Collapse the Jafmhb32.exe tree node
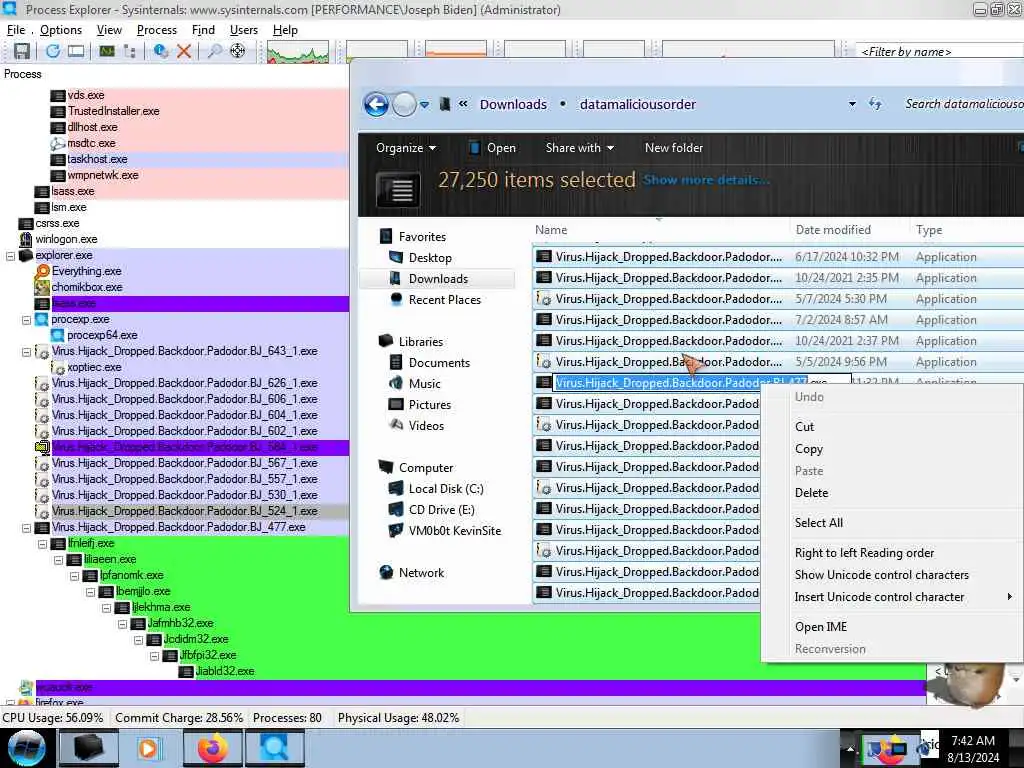Viewport: 1024px width, 768px height. click(122, 623)
